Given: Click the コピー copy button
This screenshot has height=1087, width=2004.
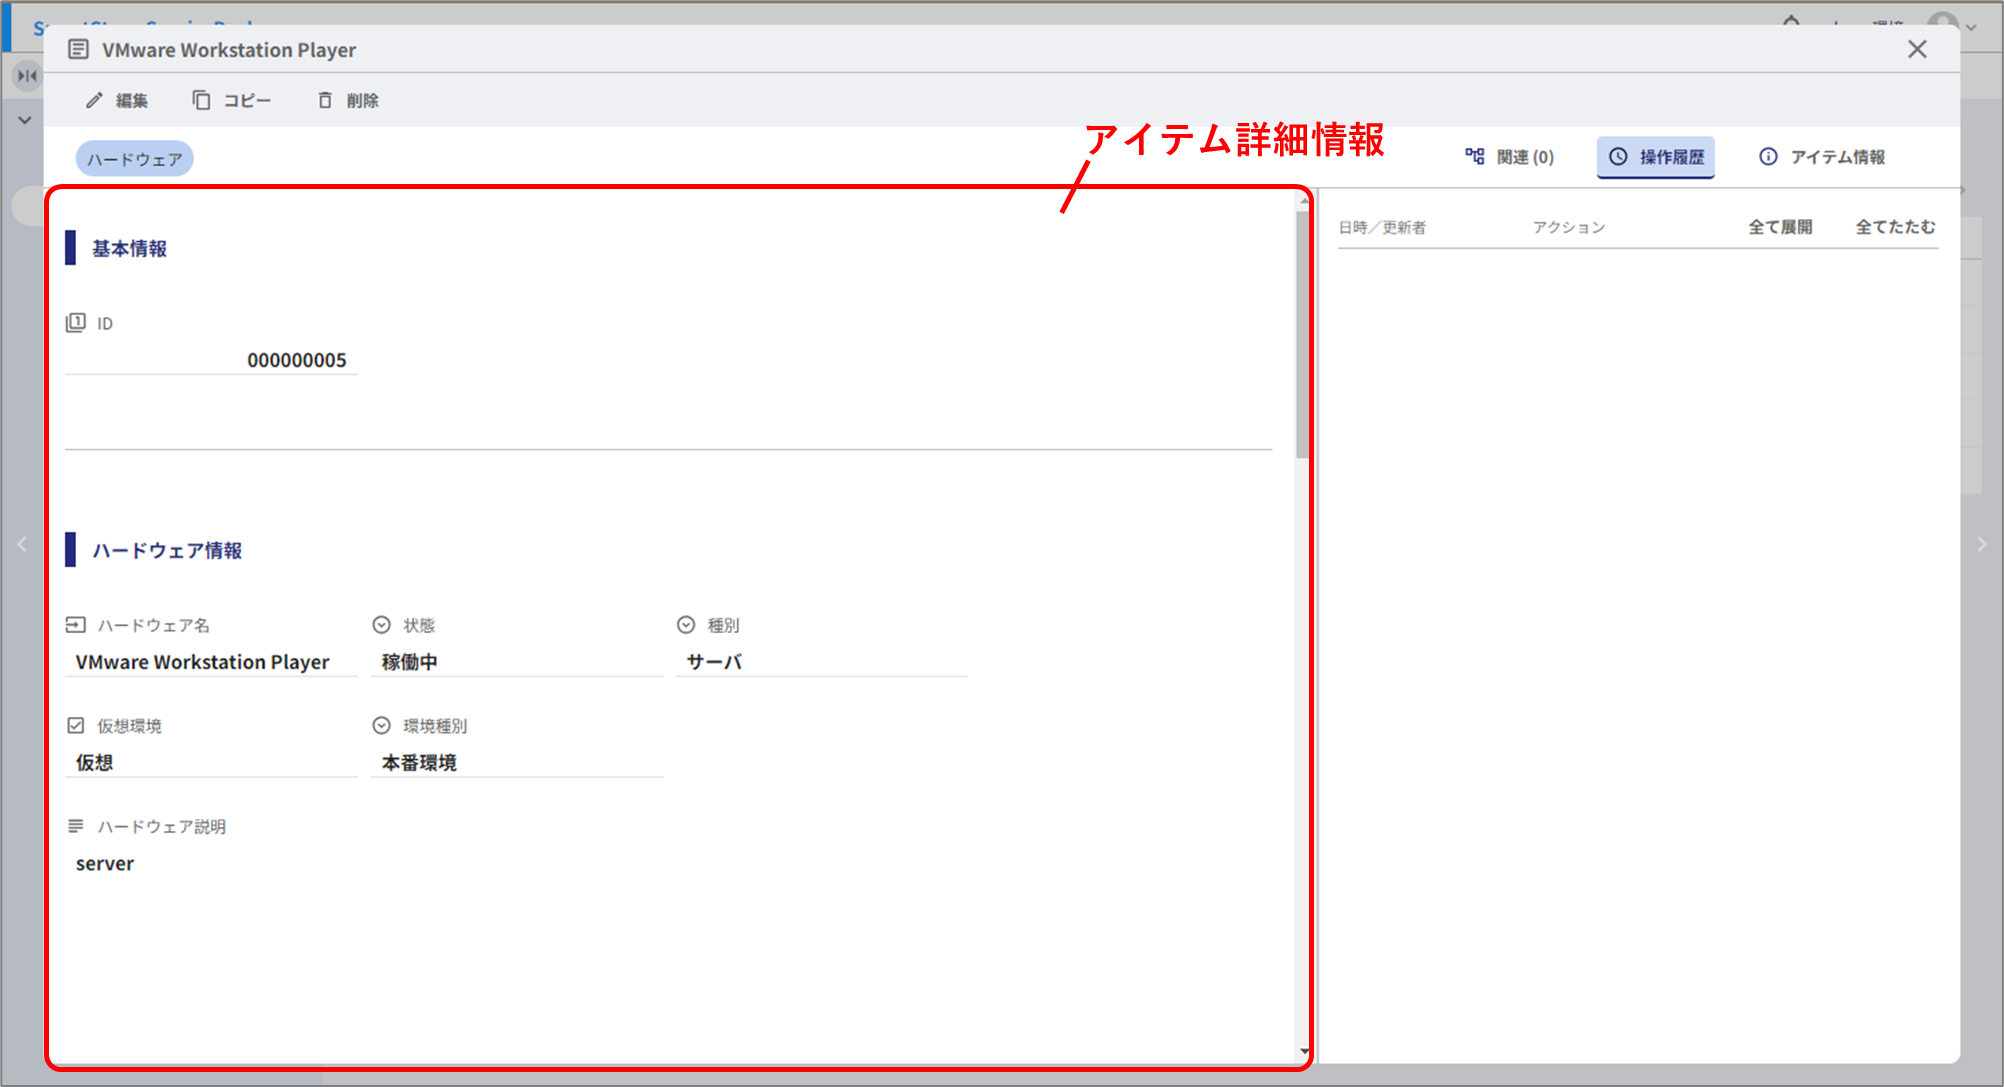Looking at the screenshot, I should click(231, 100).
